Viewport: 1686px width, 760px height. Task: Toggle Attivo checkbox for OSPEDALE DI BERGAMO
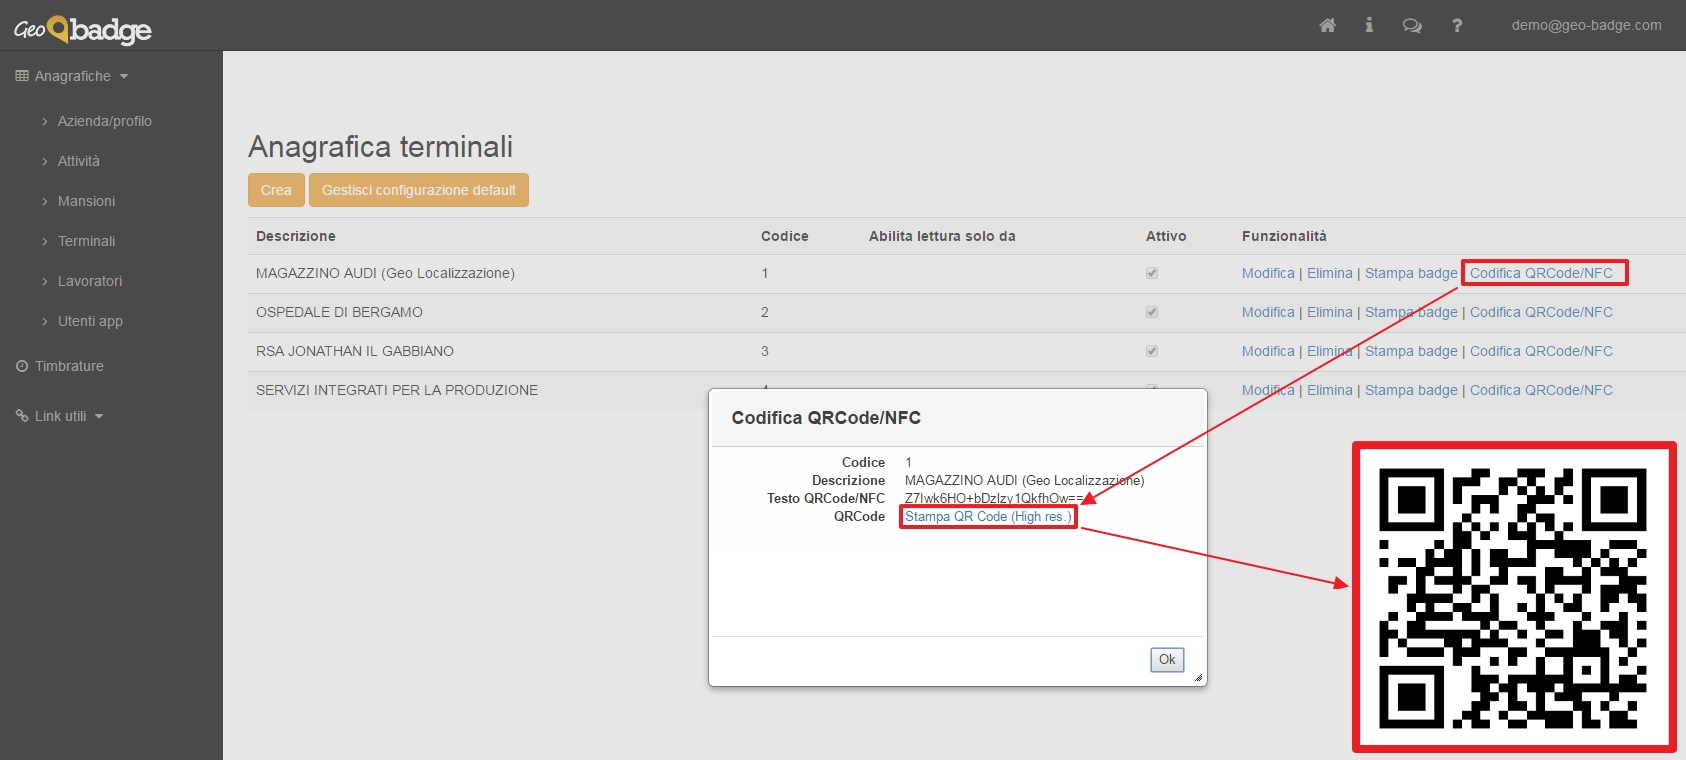tap(1152, 312)
